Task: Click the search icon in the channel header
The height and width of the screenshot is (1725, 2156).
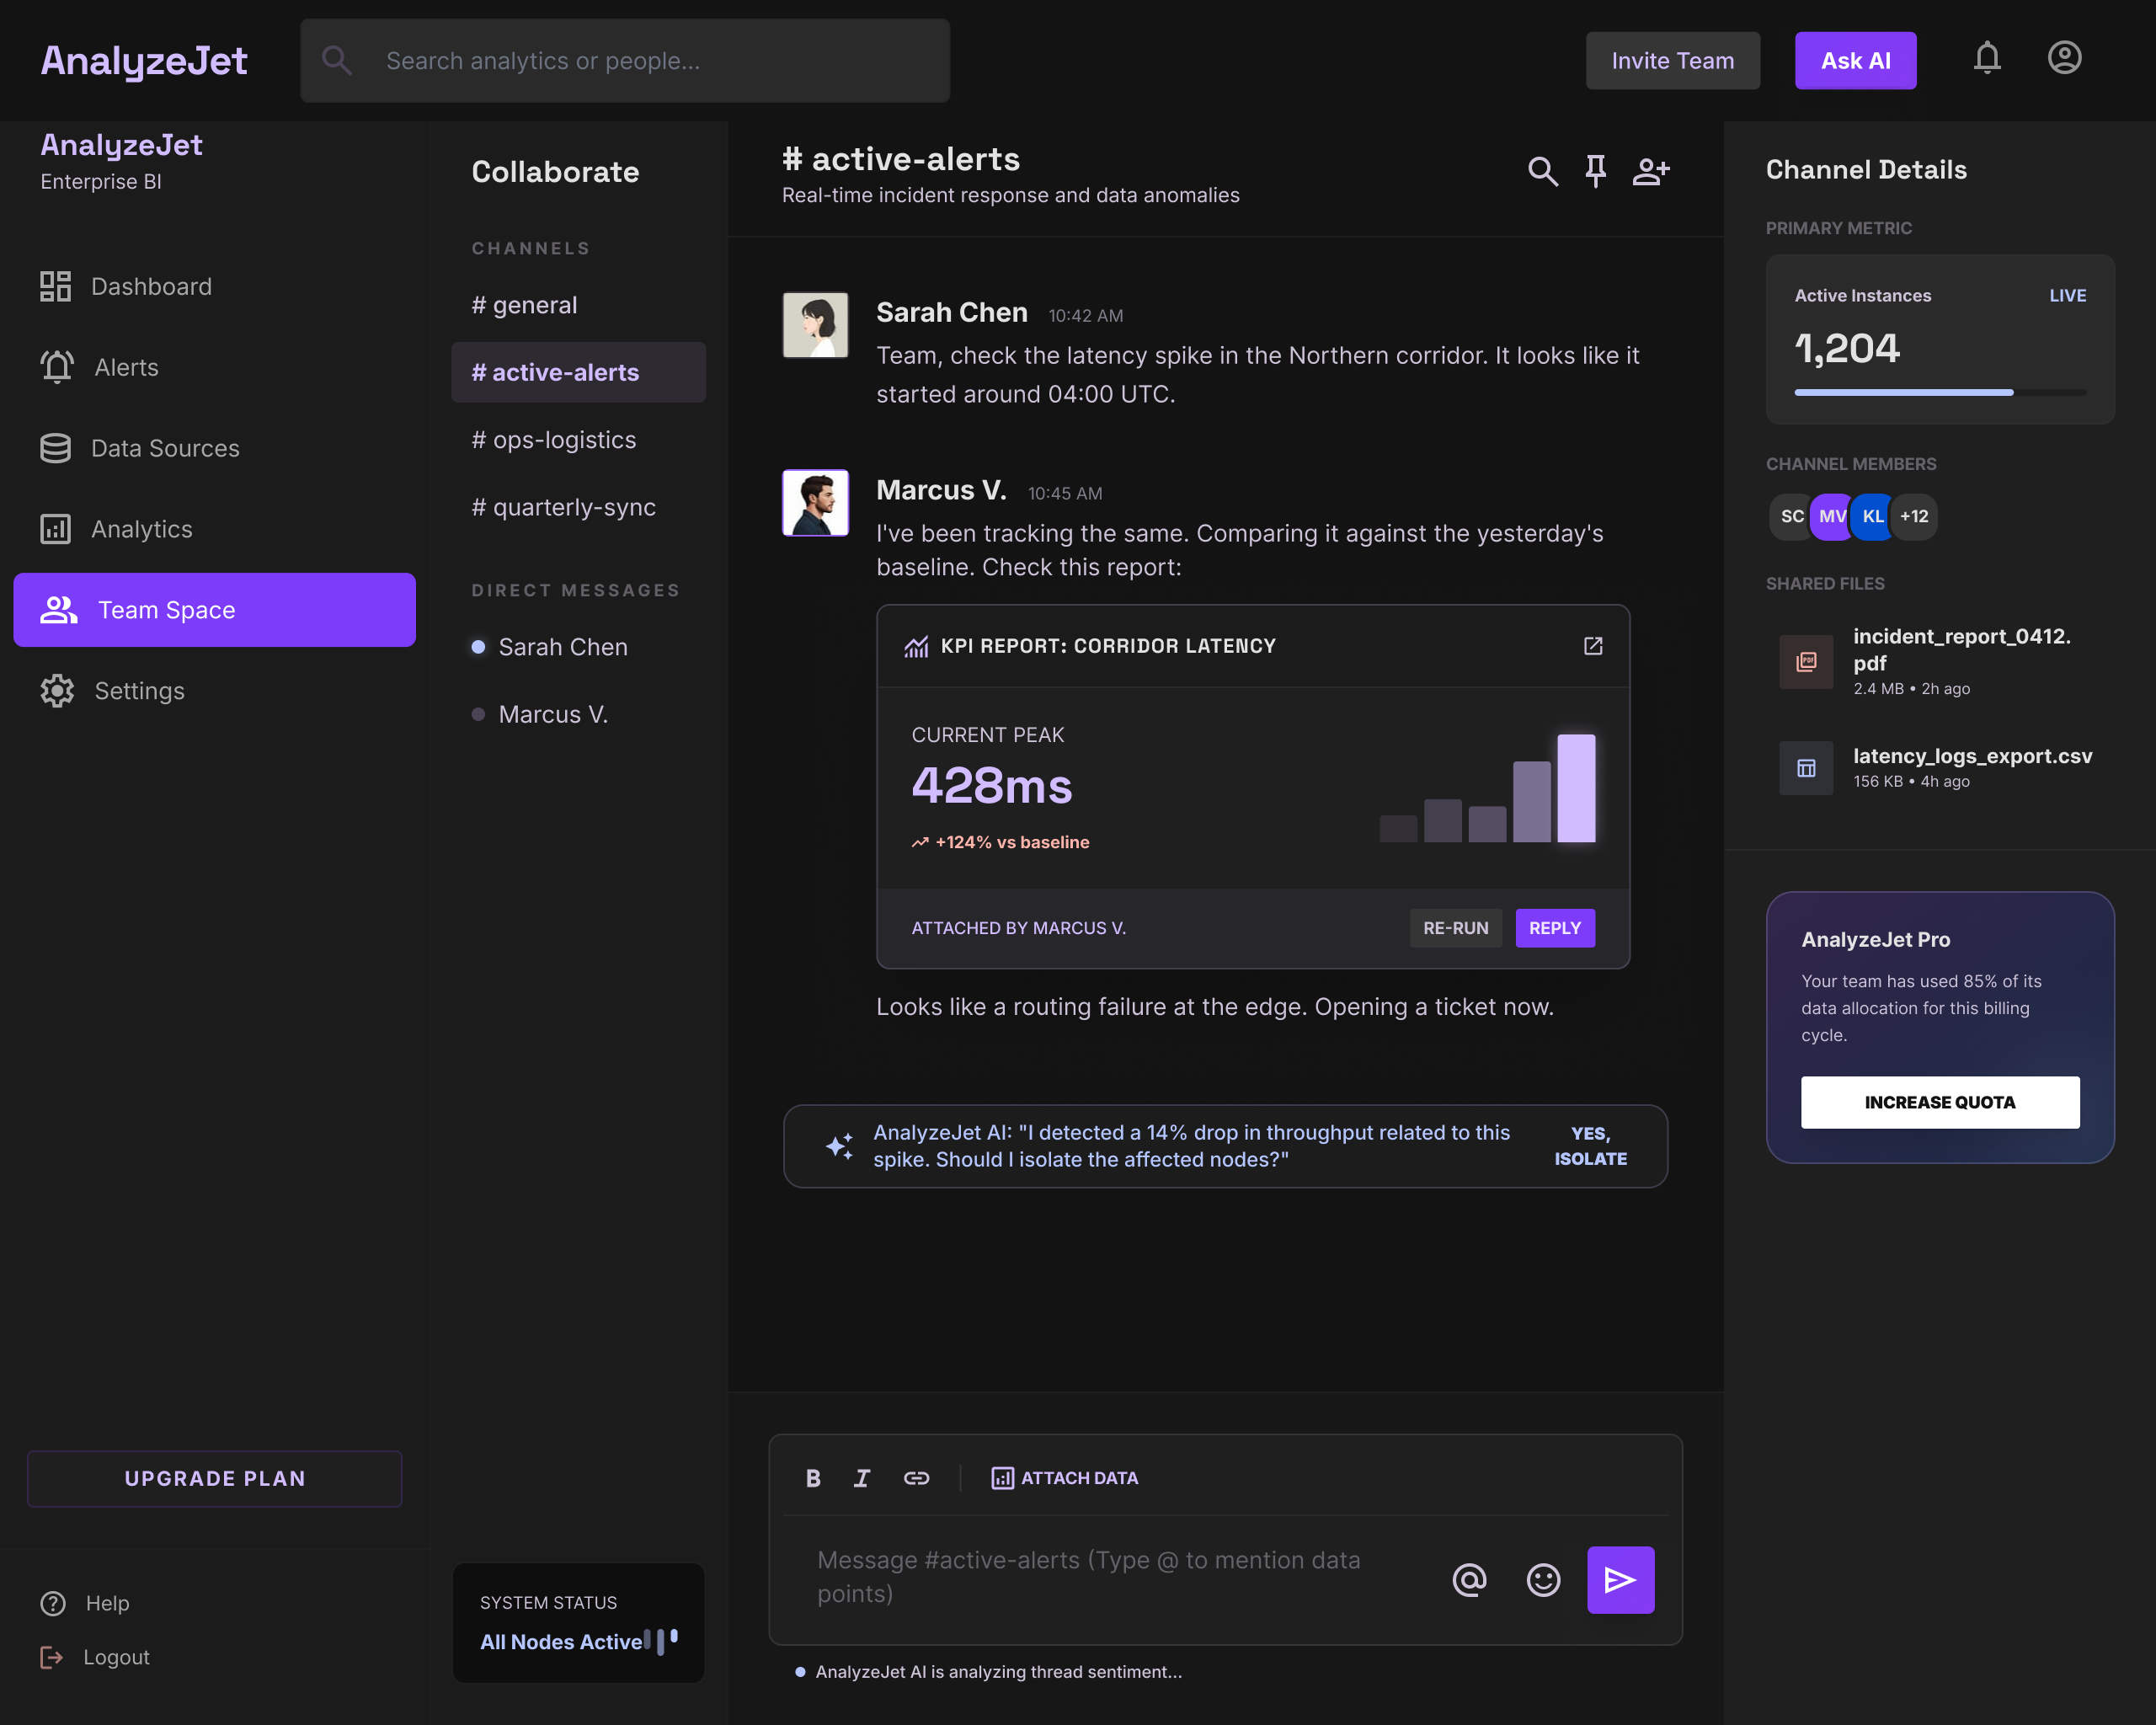Action: (1543, 171)
